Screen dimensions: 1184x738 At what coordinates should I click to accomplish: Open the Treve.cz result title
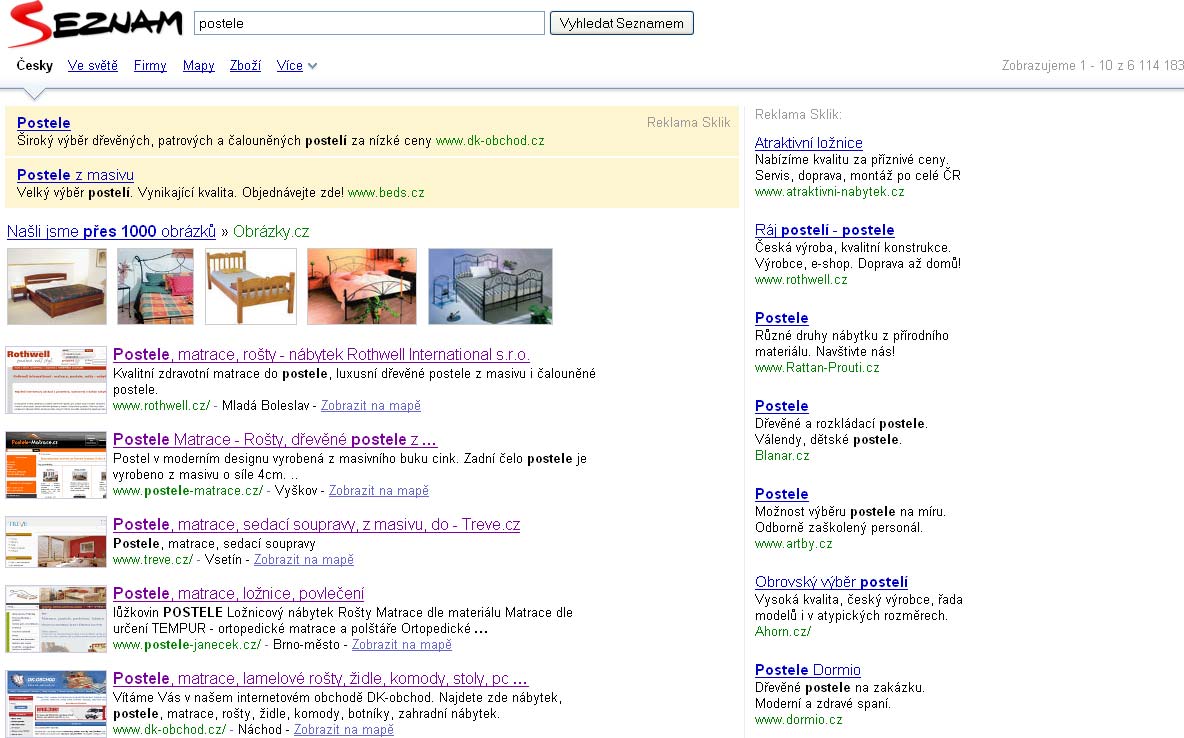tap(316, 524)
